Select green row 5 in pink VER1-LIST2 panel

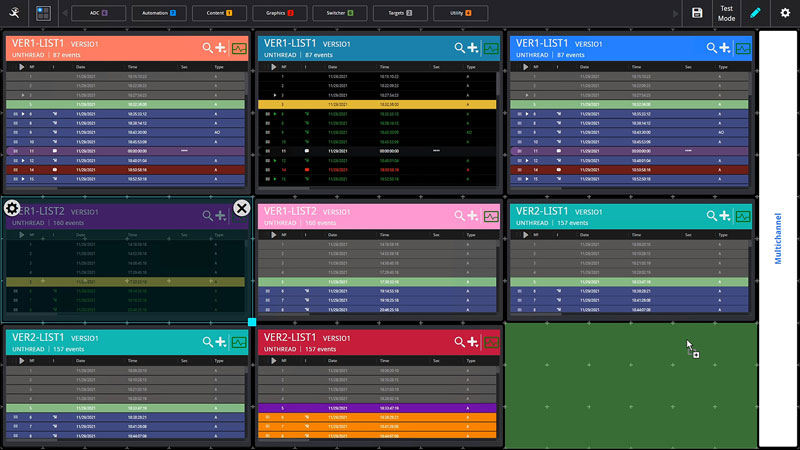pos(377,282)
